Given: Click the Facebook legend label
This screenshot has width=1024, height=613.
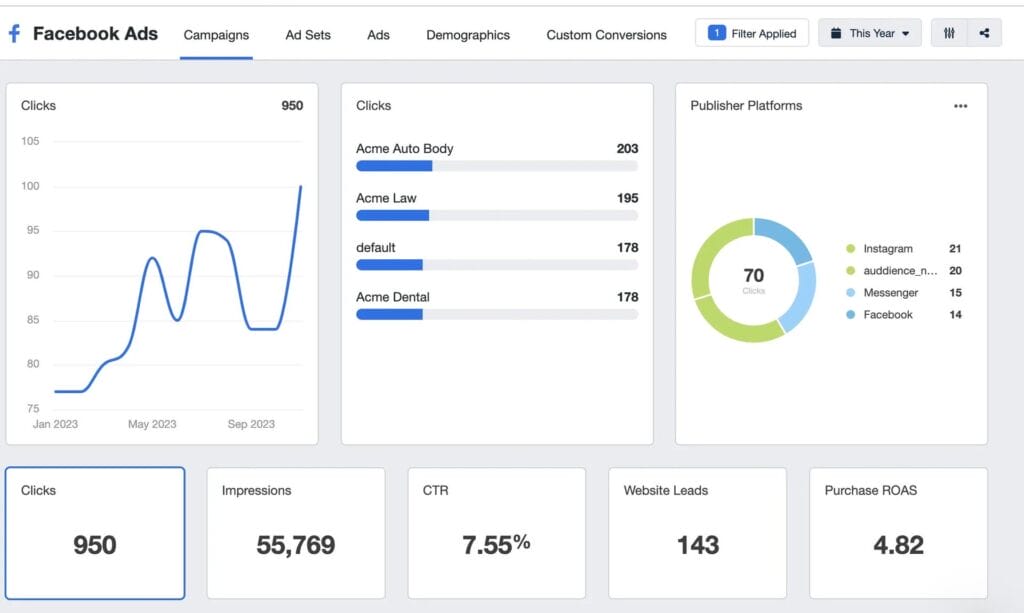Looking at the screenshot, I should pyautogui.click(x=888, y=315).
